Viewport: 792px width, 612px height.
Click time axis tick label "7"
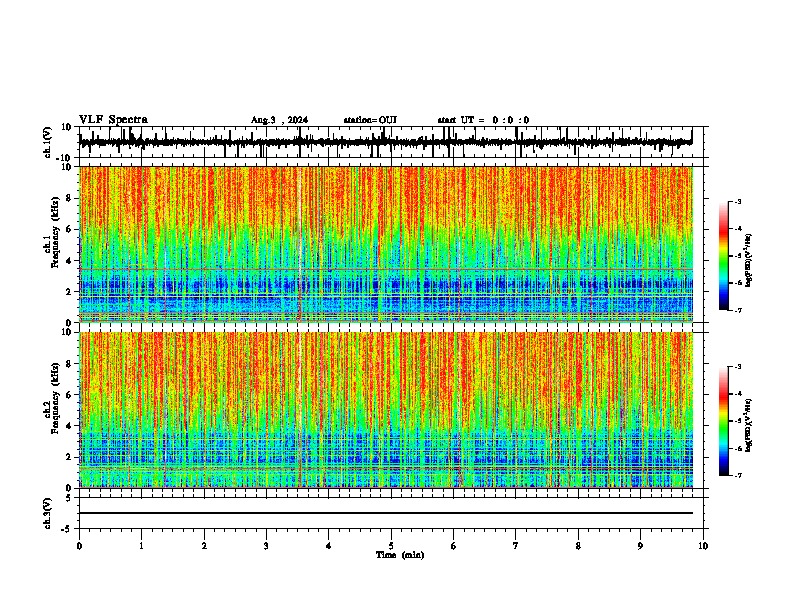[x=516, y=546]
